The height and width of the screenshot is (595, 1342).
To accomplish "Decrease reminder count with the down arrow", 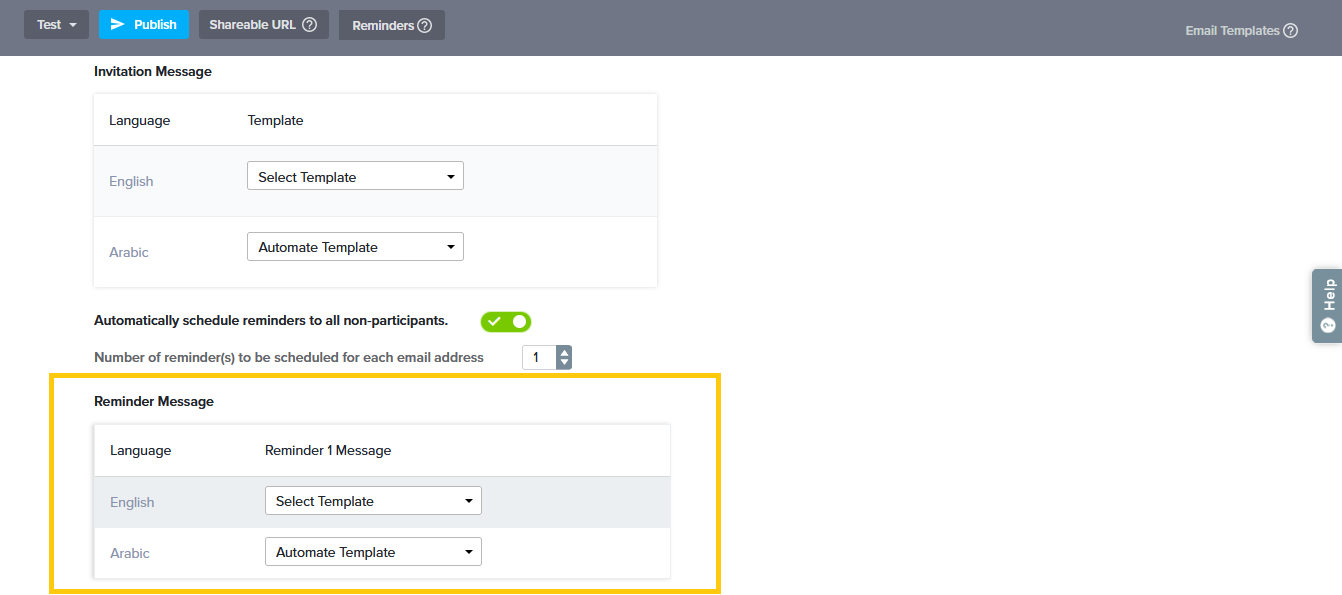I will pos(564,362).
